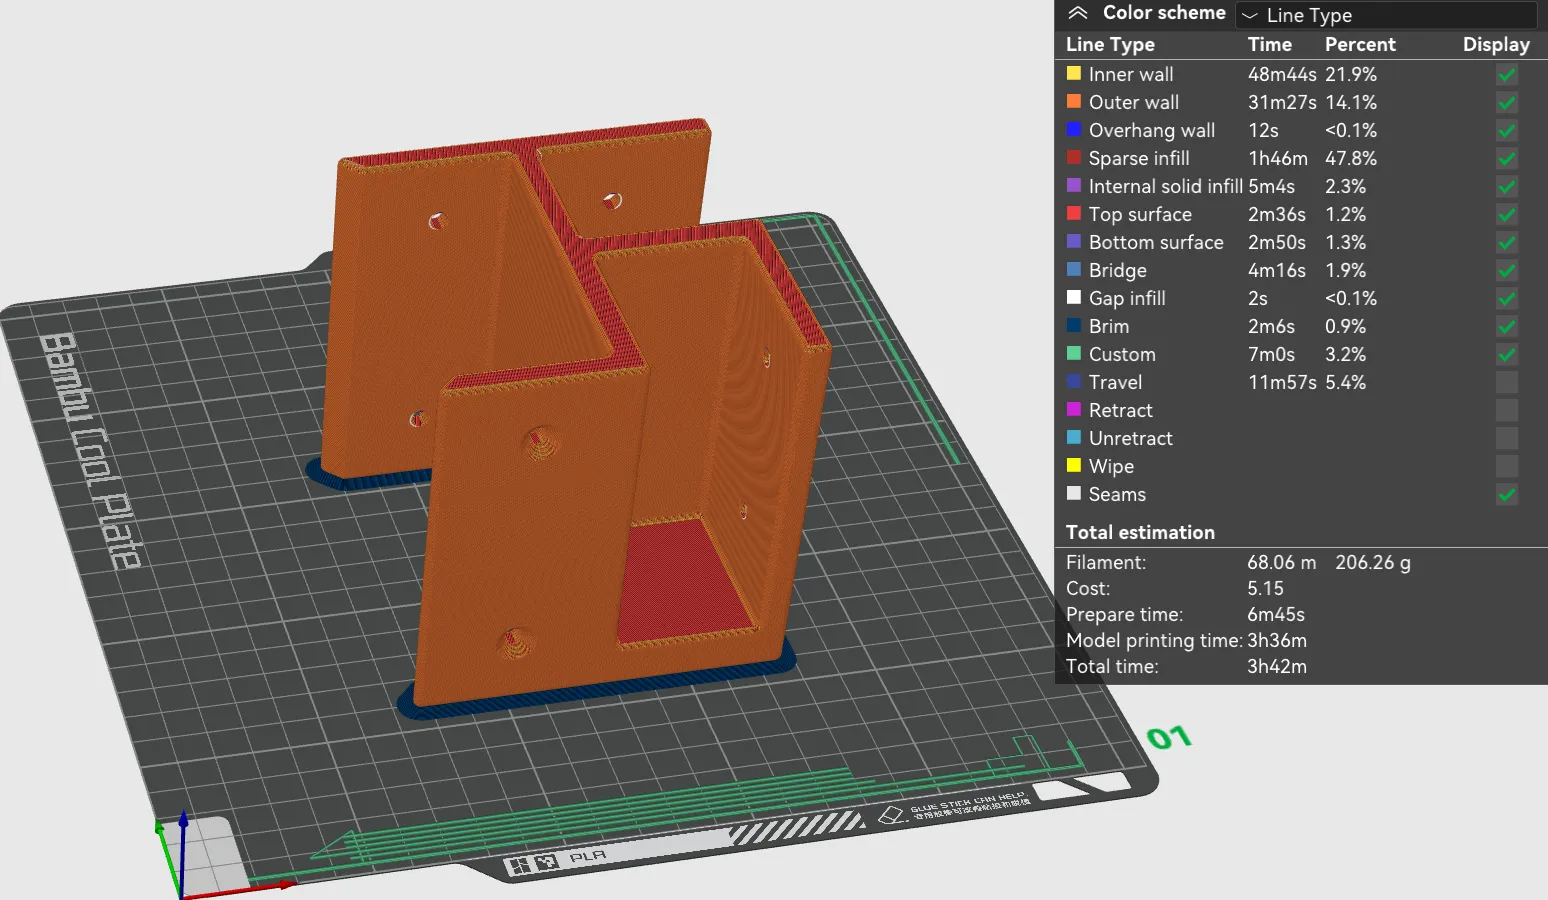Select the blue Overhang wall swatch
The width and height of the screenshot is (1548, 900).
[x=1074, y=129]
